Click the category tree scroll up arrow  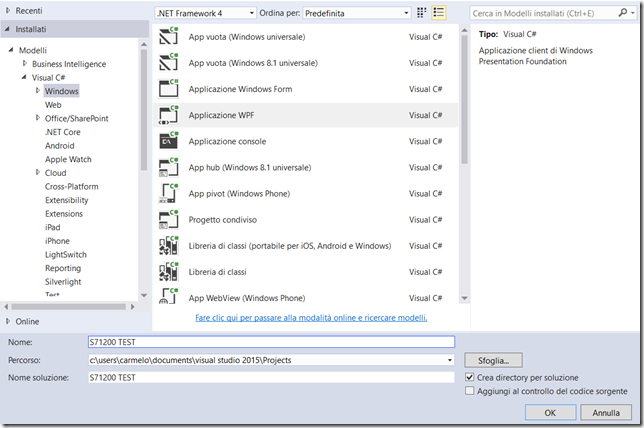tap(144, 44)
